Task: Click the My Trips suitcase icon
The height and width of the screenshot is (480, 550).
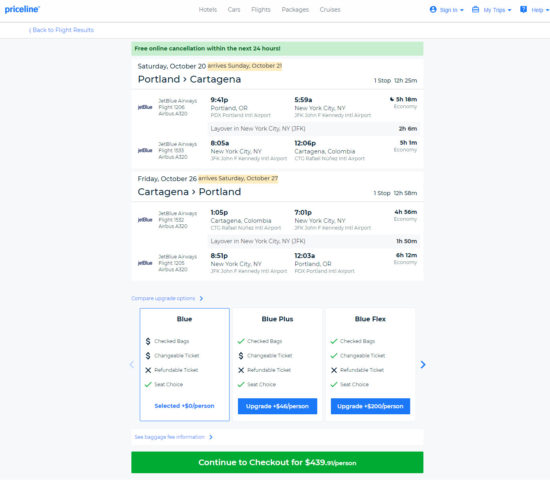Action: [475, 9]
